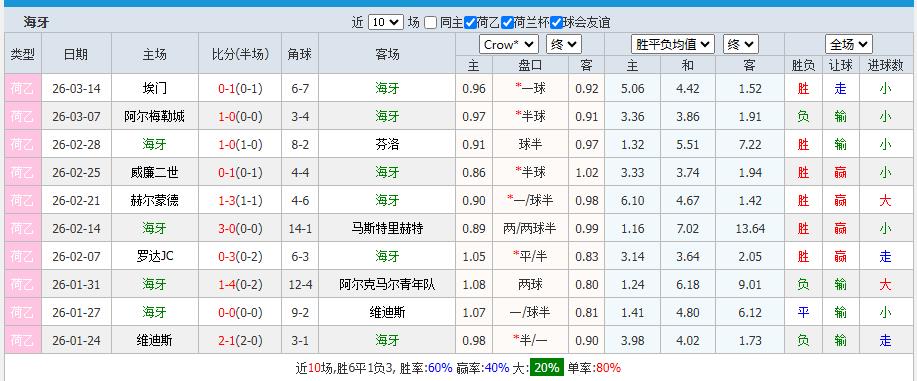Uncheck the 荷兰杯 filter checkbox
This screenshot has width=917, height=381.
(x=508, y=23)
